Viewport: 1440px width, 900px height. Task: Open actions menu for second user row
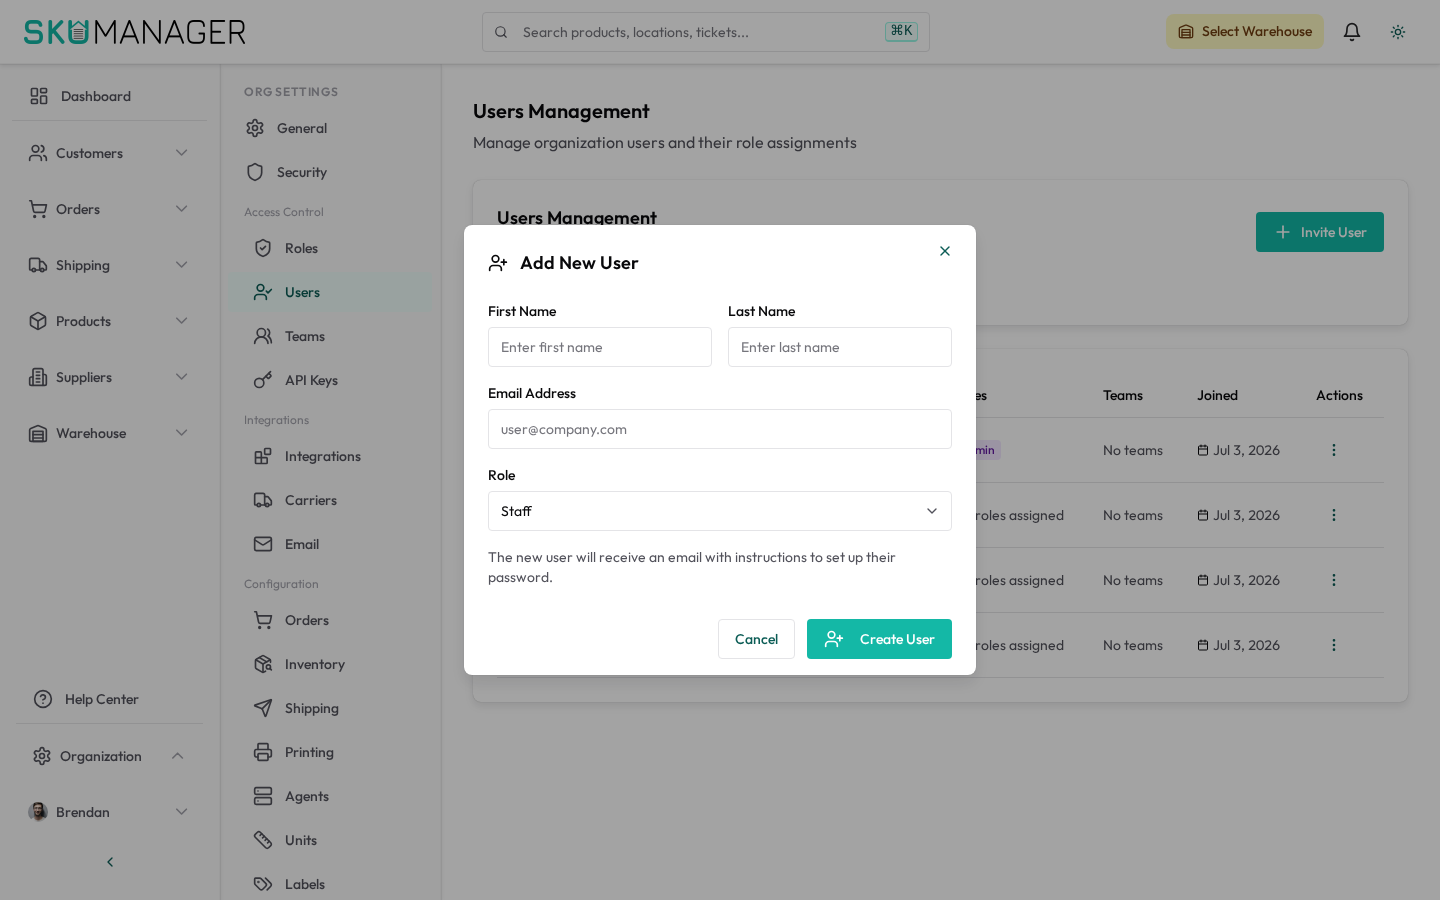click(1334, 515)
